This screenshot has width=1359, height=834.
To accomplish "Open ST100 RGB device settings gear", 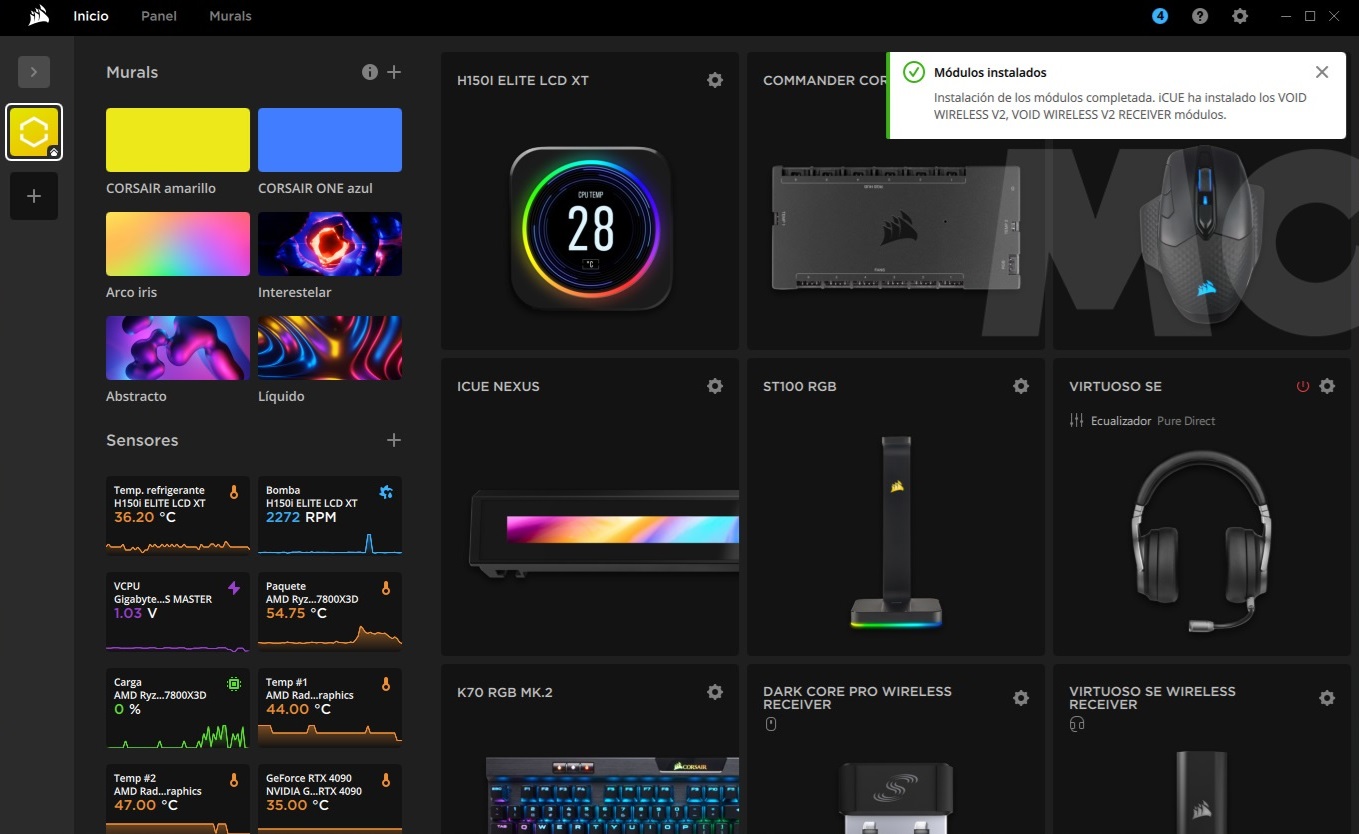I will (x=1021, y=386).
